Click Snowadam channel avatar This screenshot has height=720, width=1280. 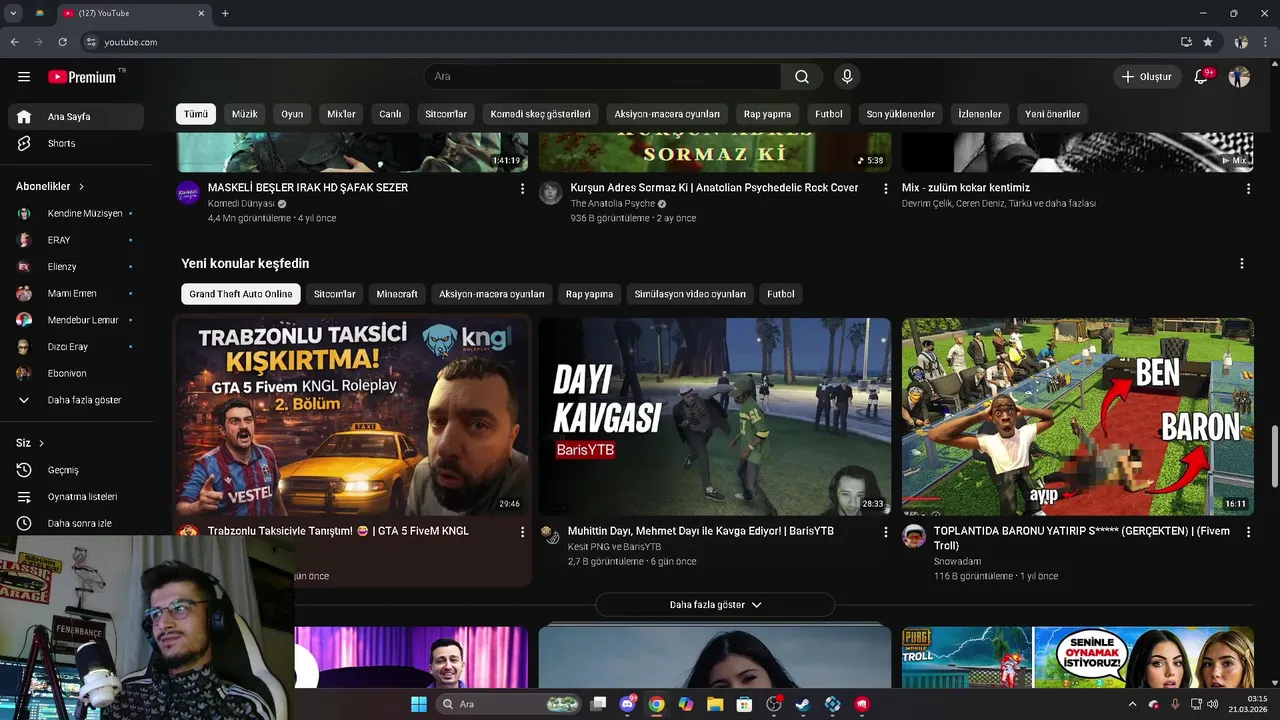coord(914,536)
